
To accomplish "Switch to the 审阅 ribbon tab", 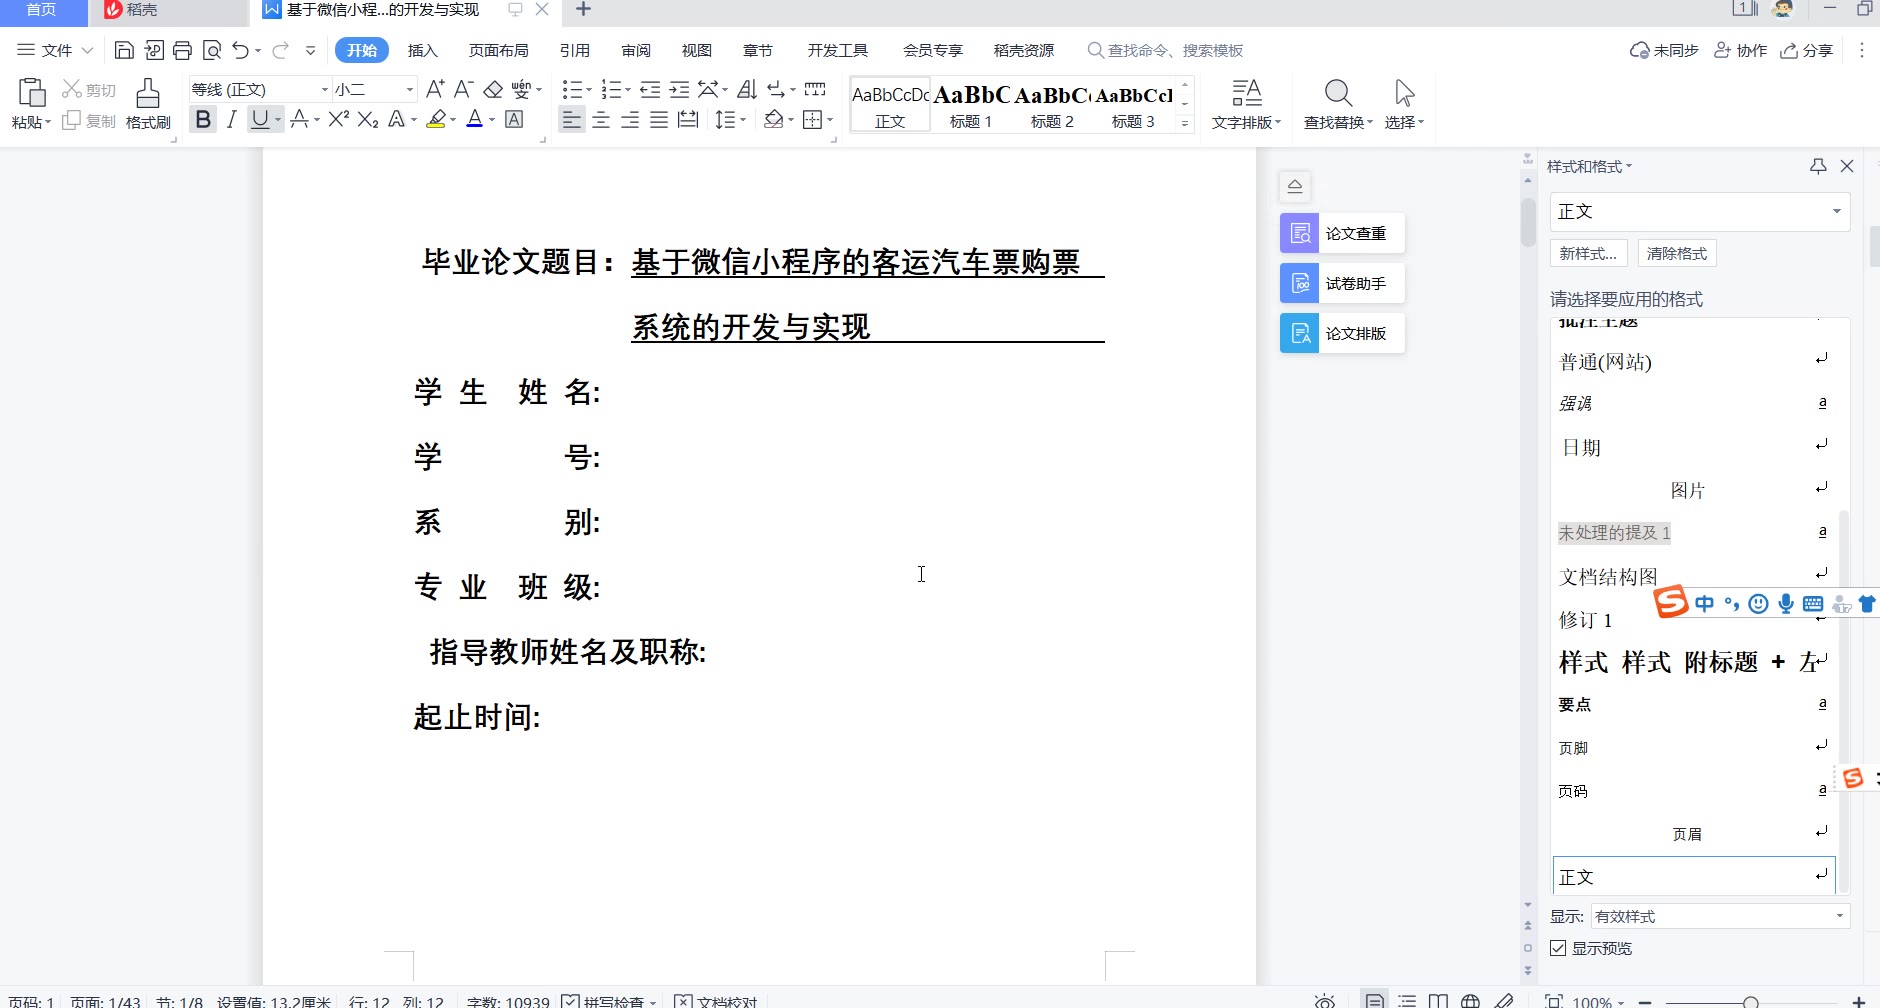I will 635,50.
